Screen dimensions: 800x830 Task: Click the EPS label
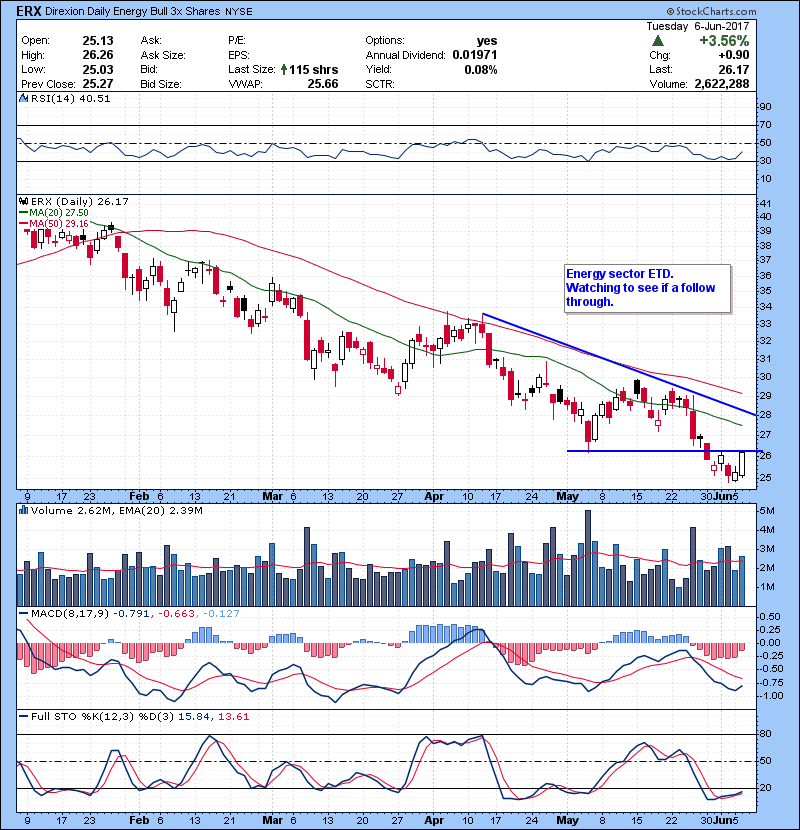coord(239,55)
